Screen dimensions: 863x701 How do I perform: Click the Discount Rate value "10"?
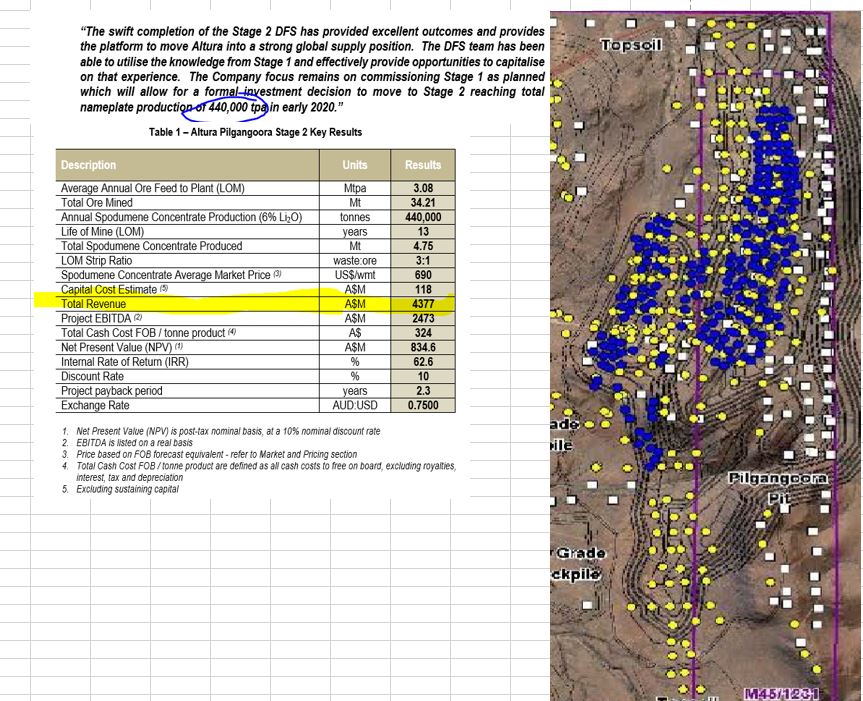(x=423, y=376)
